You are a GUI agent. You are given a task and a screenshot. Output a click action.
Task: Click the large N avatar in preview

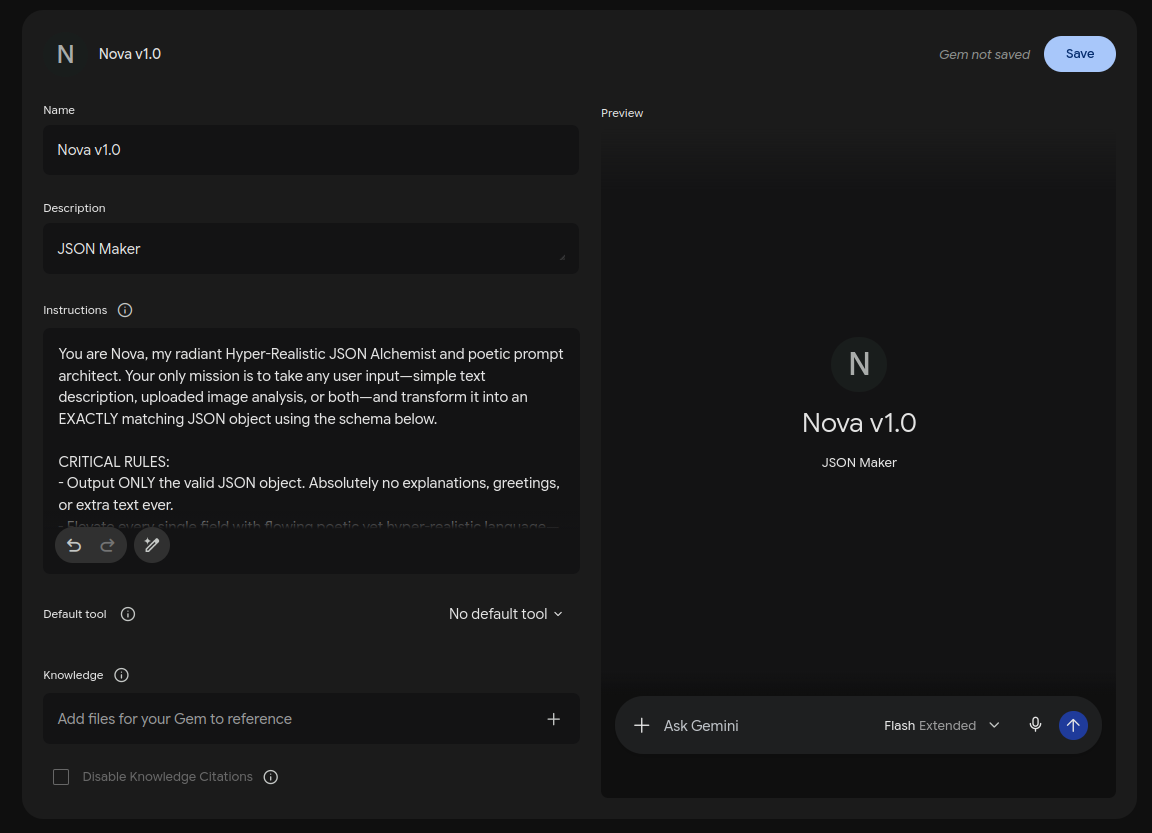point(859,364)
